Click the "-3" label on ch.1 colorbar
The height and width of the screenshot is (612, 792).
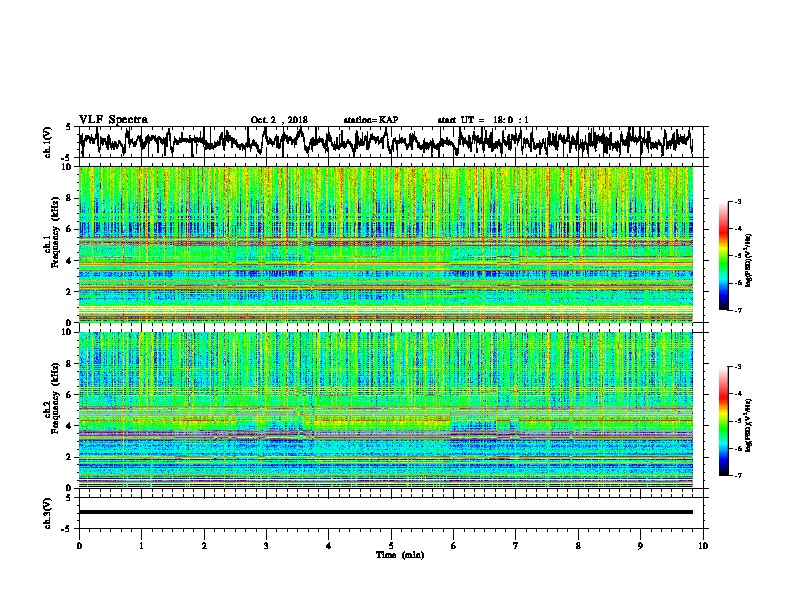click(737, 202)
